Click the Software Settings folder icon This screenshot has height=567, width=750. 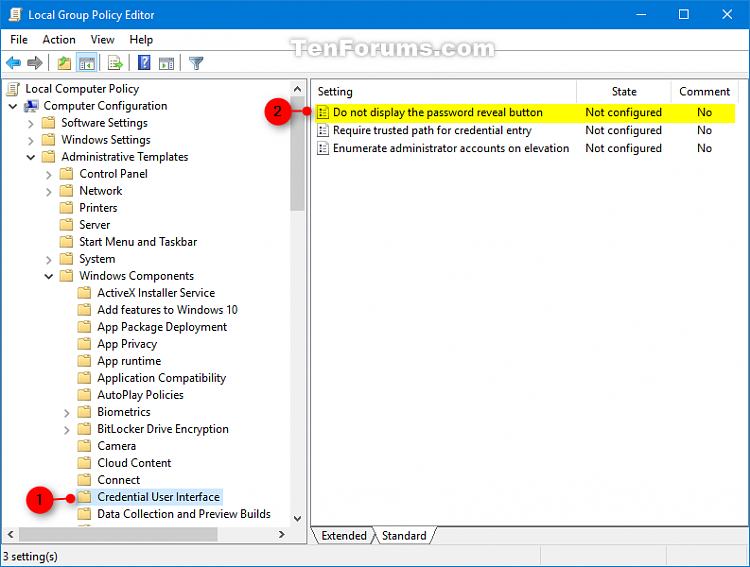[x=48, y=123]
